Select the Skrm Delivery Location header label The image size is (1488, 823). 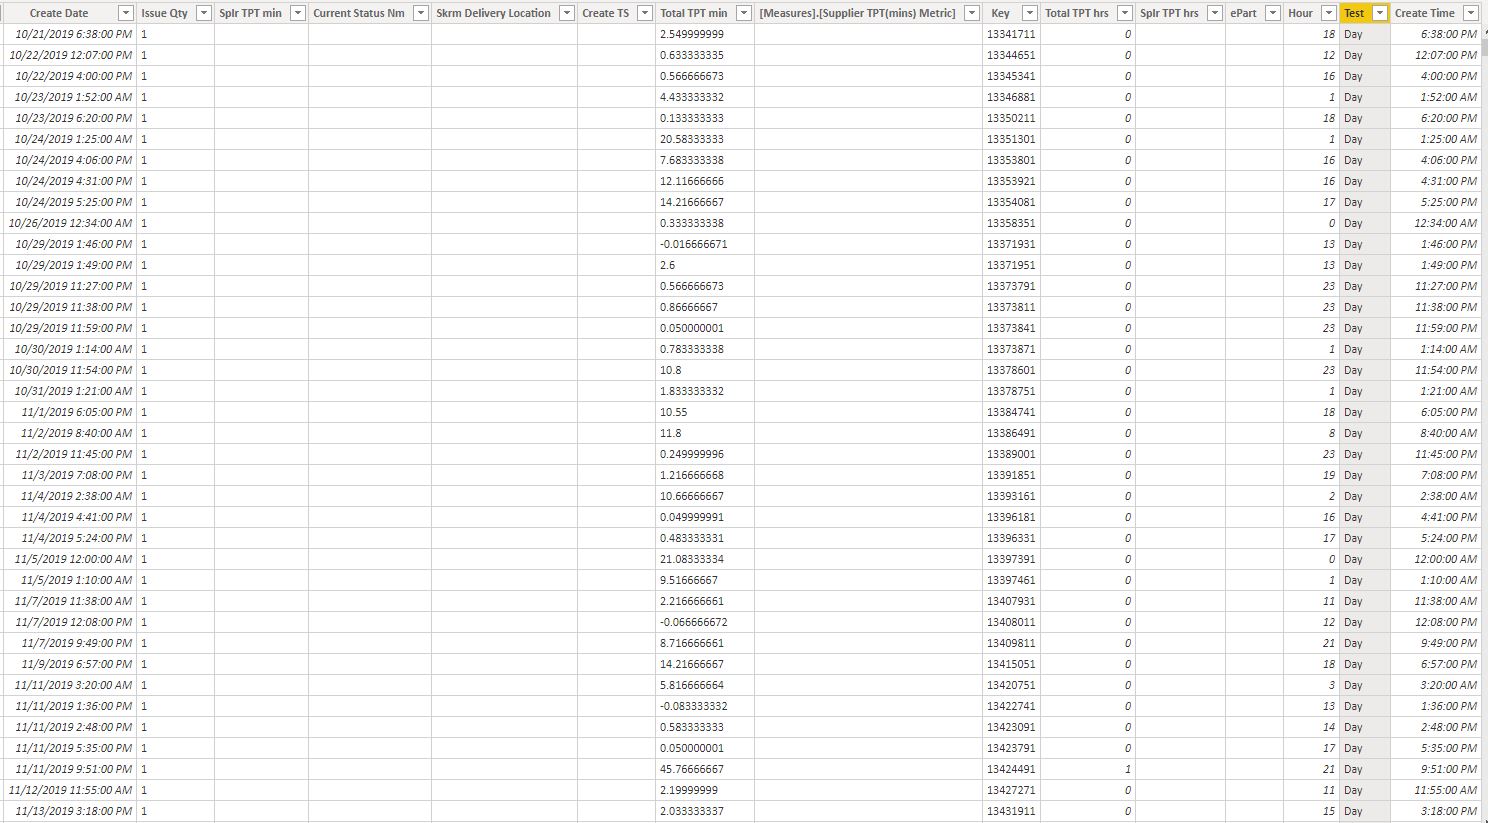(493, 13)
